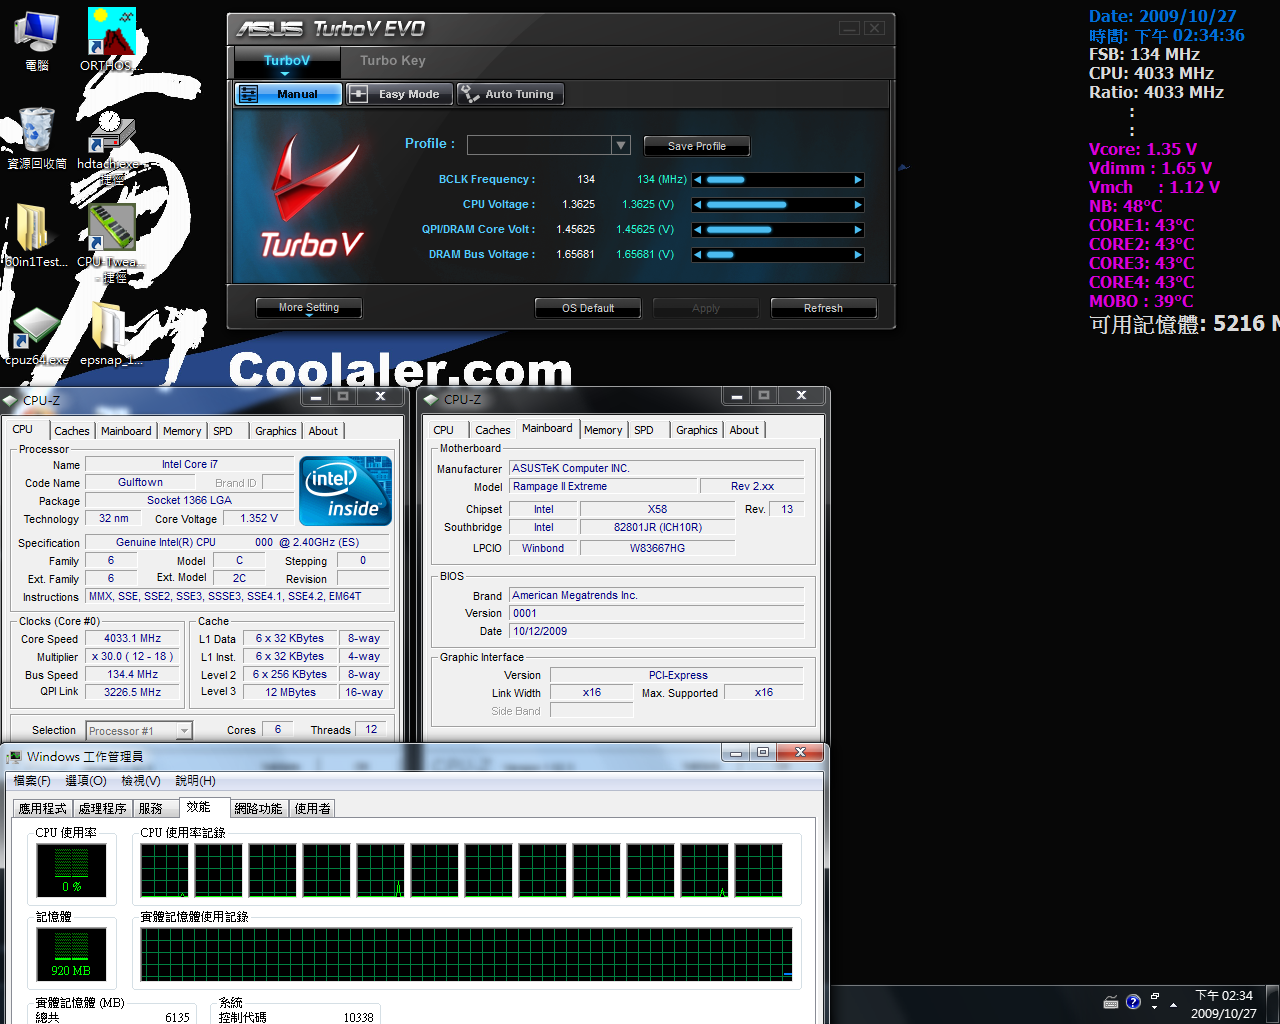Increase BCLK Frequency with right arrow

[x=858, y=180]
